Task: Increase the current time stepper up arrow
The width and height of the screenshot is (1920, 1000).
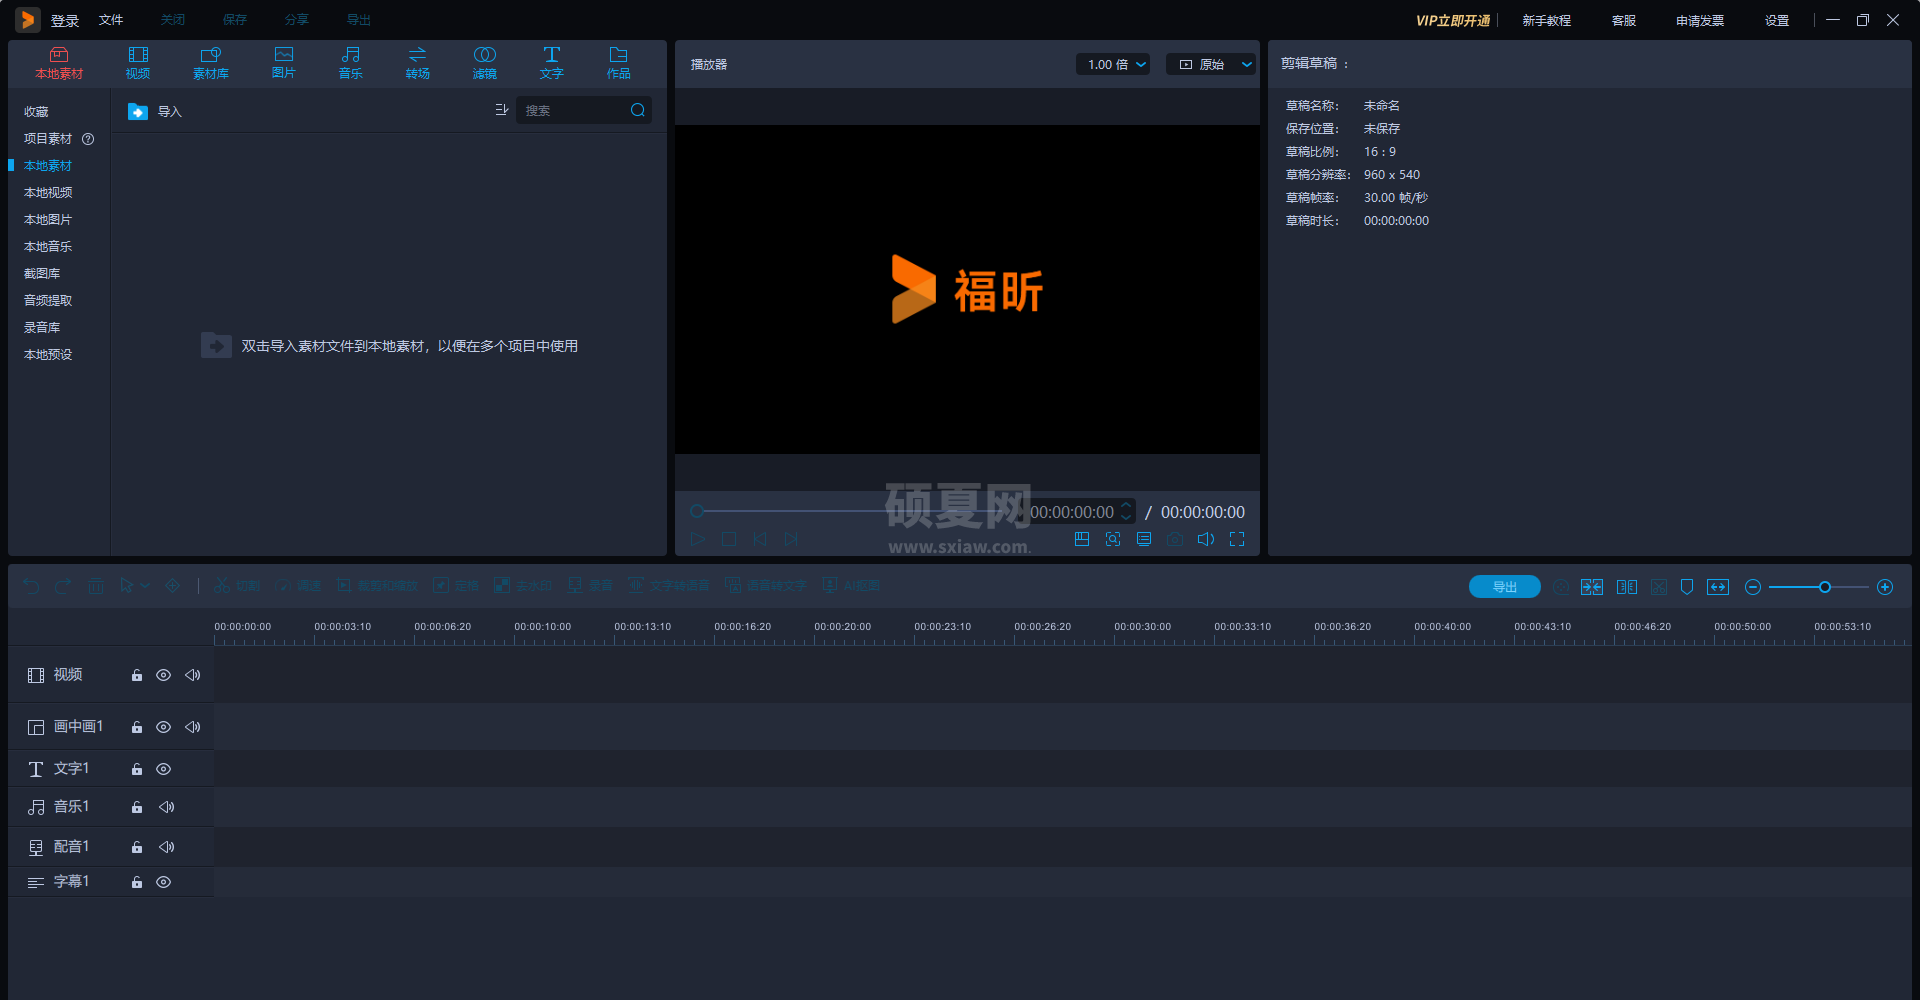Action: coord(1126,506)
